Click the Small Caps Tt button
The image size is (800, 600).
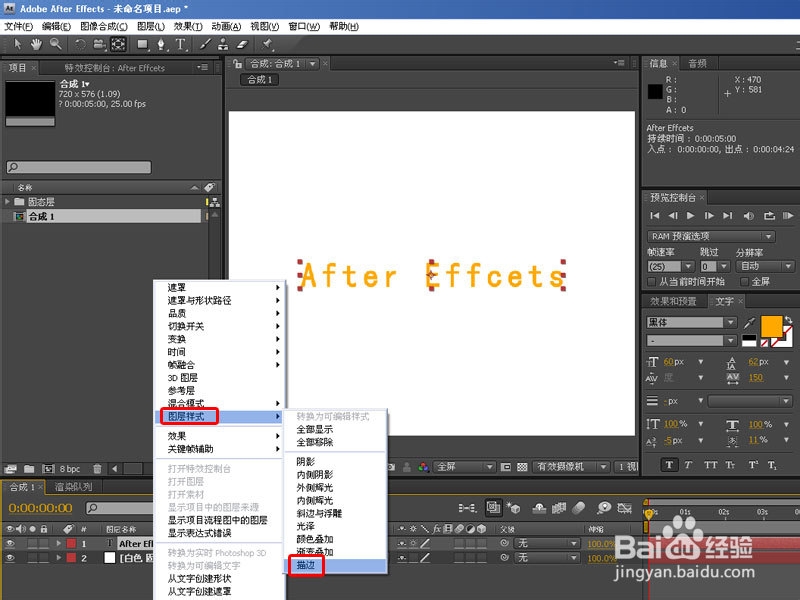click(x=730, y=465)
